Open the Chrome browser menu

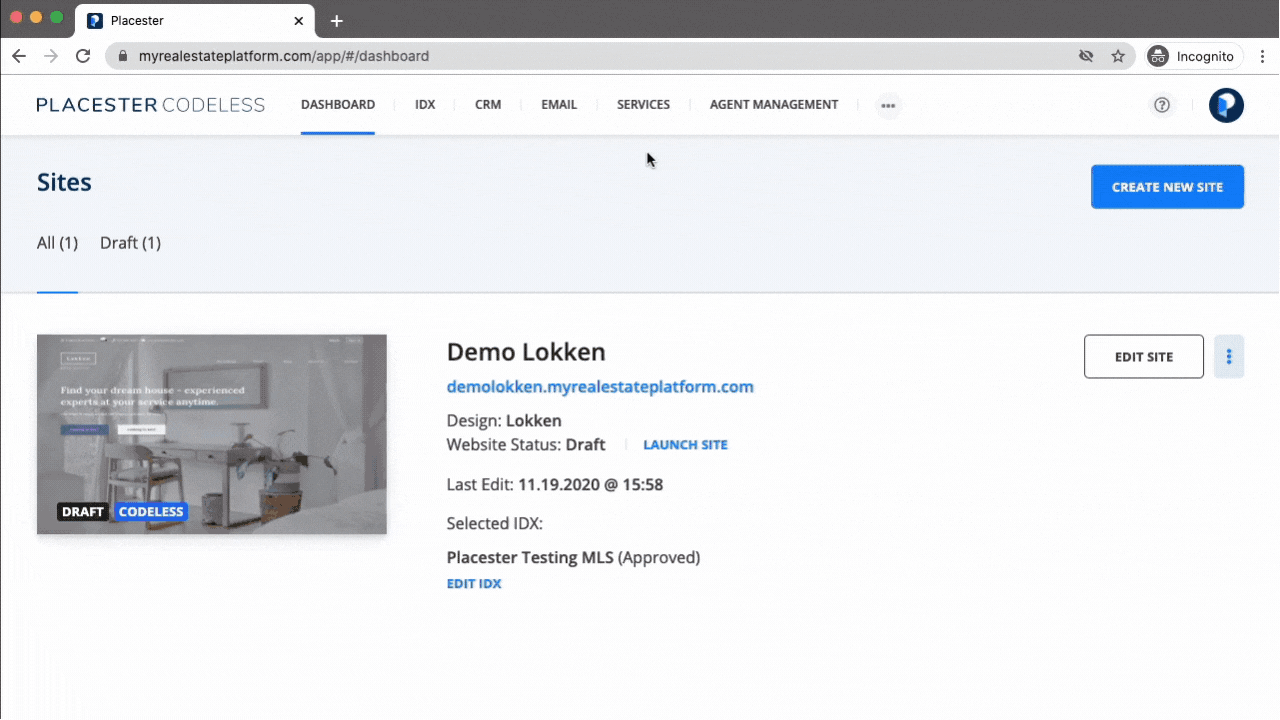1264,56
